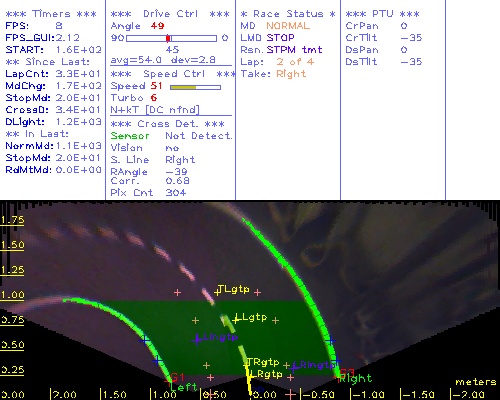Click the red marker on the Angle bar
This screenshot has height=400, width=500.
click(168, 38)
